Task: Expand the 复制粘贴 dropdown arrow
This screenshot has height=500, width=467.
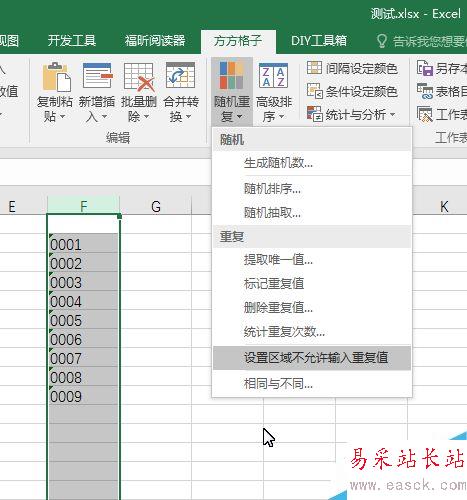Action: pos(62,117)
